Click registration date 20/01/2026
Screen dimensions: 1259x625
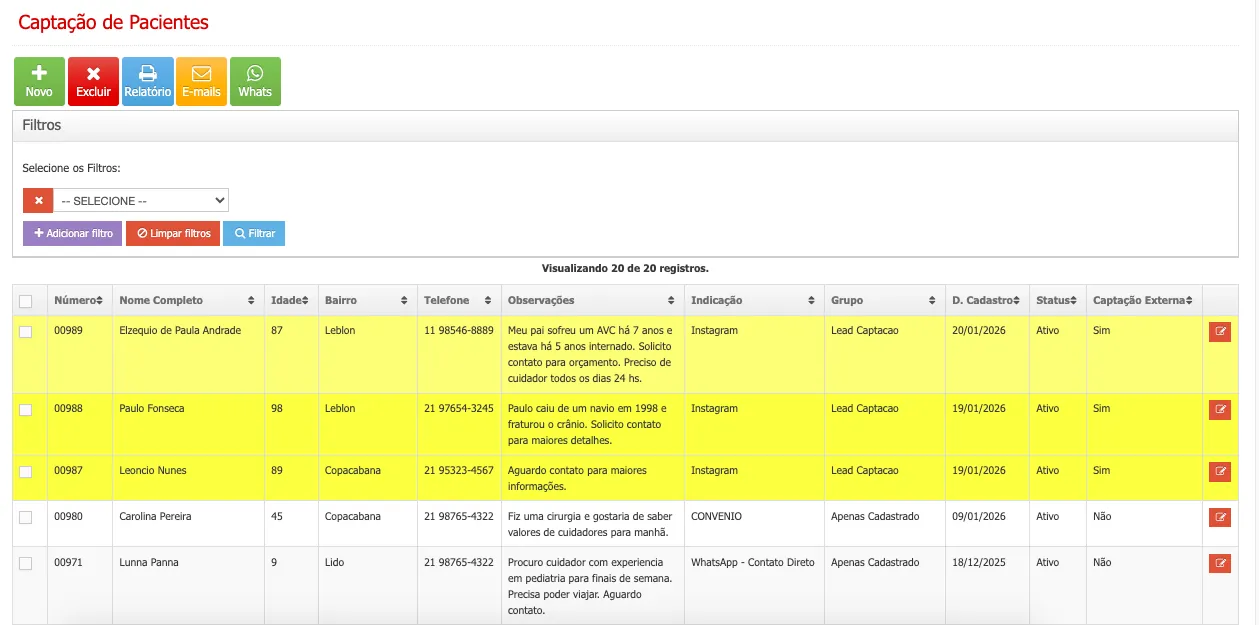click(x=977, y=330)
